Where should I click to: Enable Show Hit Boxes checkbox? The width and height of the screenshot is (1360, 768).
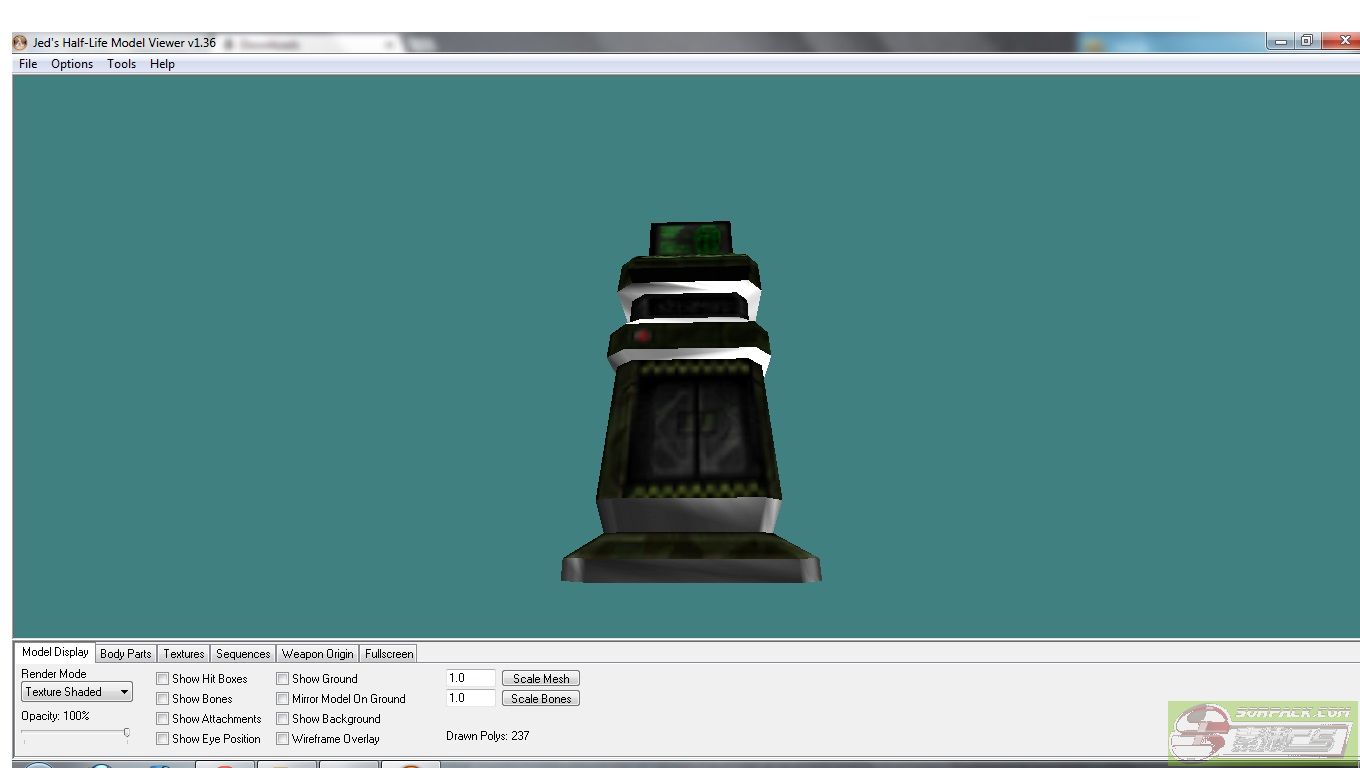point(162,679)
